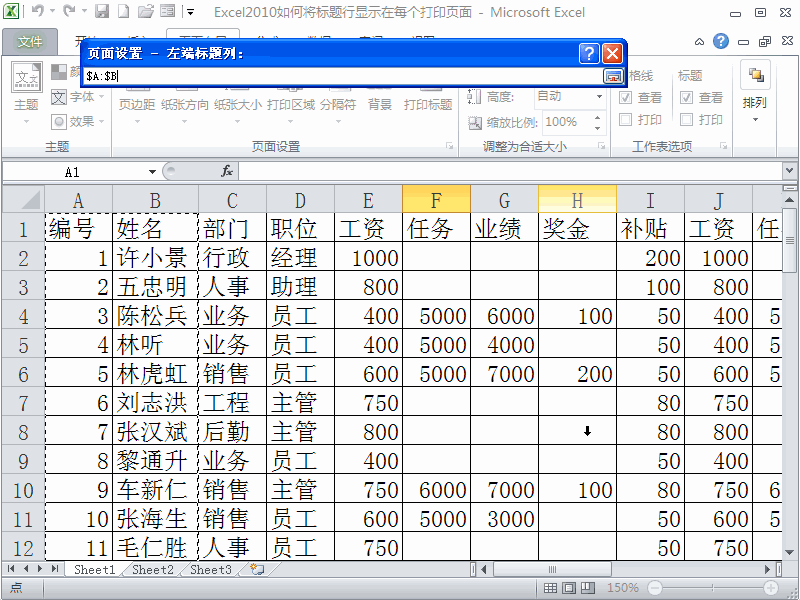The image size is (800, 600).
Task: Launch the Sheet Options (工作表选项) group dialog
Action: tap(723, 146)
